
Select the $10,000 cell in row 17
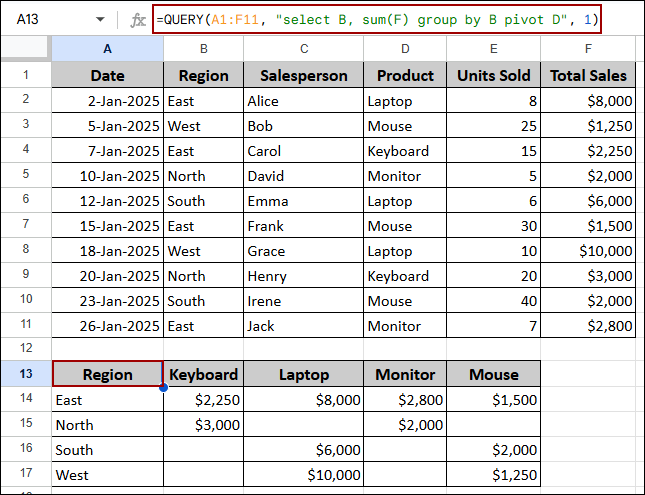click(304, 475)
